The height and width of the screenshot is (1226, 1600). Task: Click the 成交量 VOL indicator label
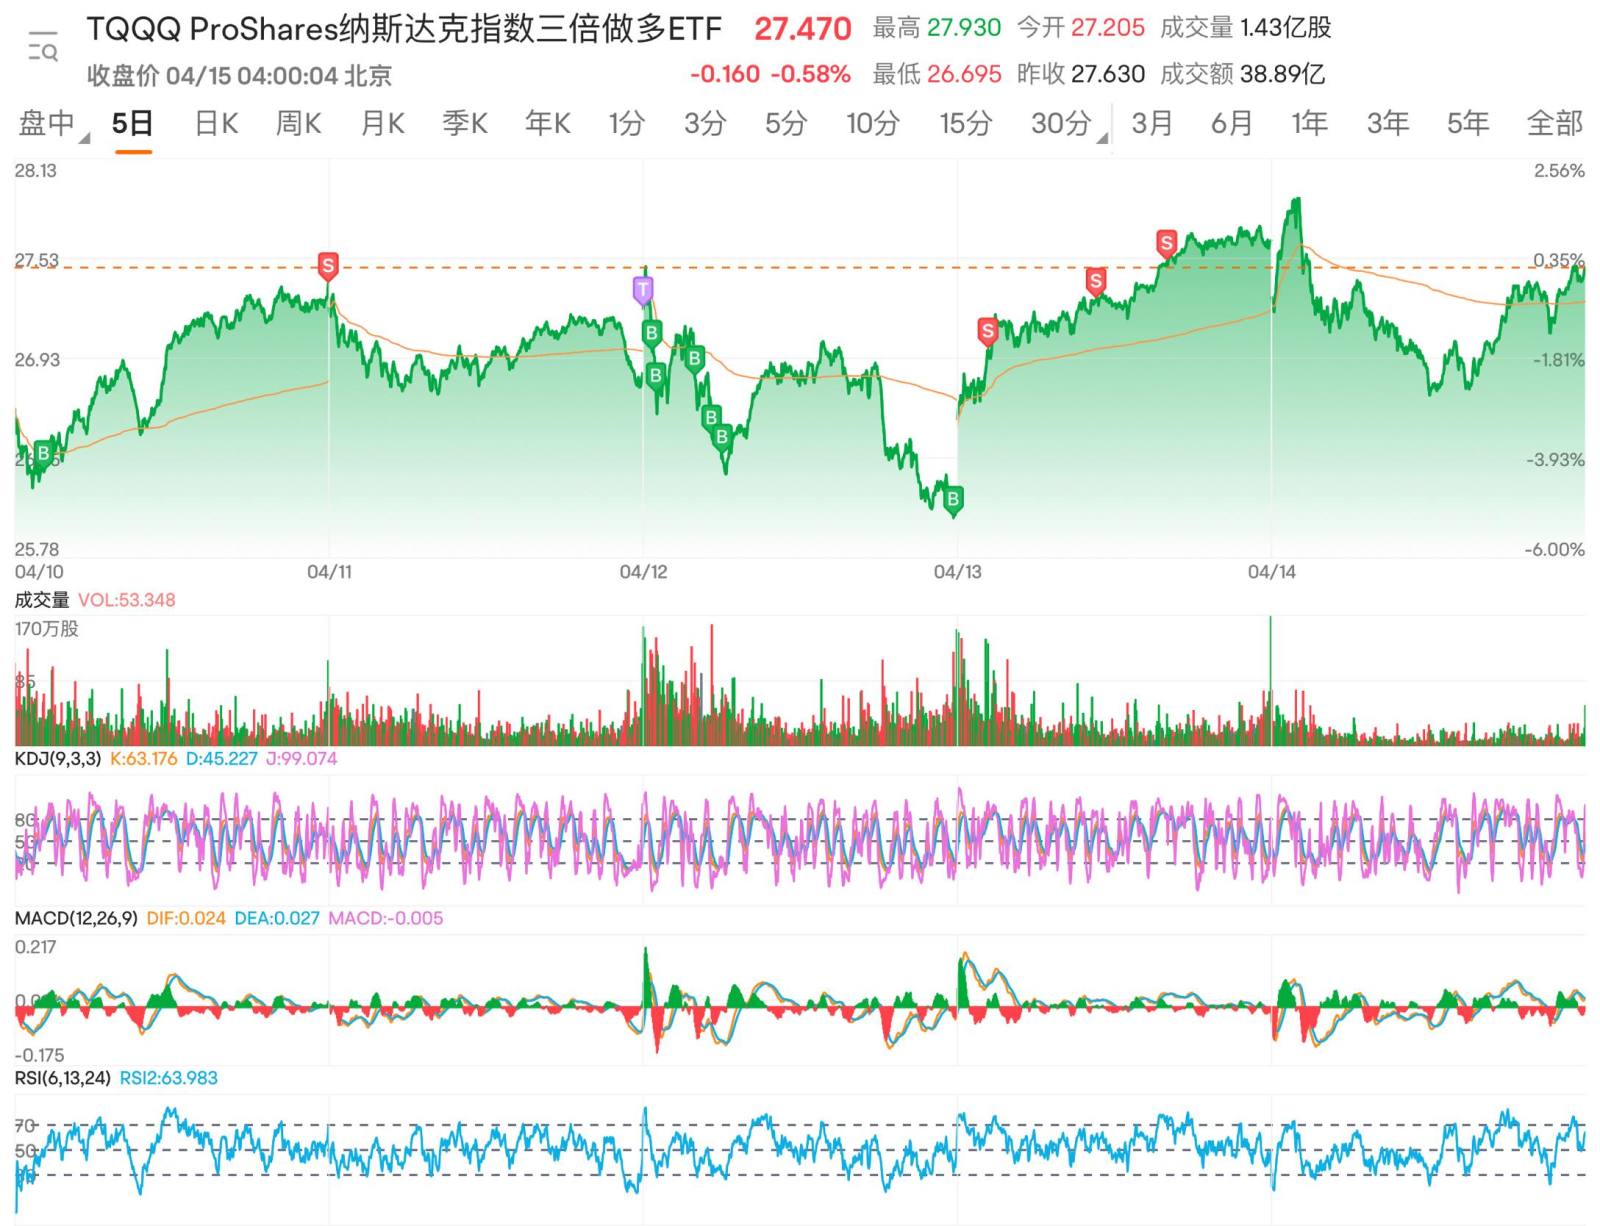point(95,600)
